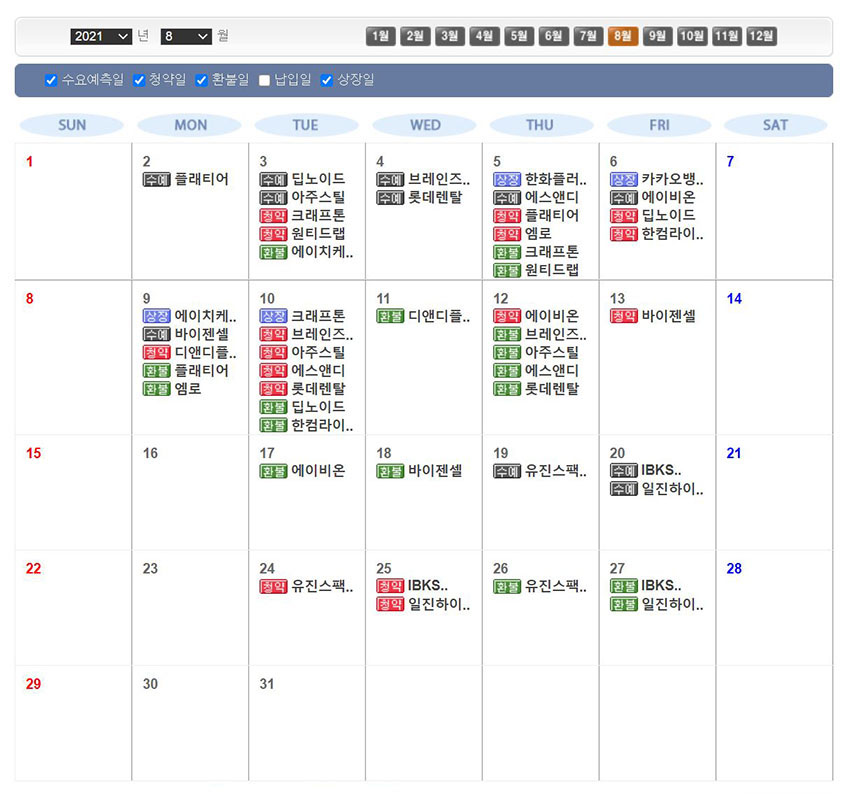Click the 수예 badge for 롯데렌탈 on the 4th

click(390, 198)
